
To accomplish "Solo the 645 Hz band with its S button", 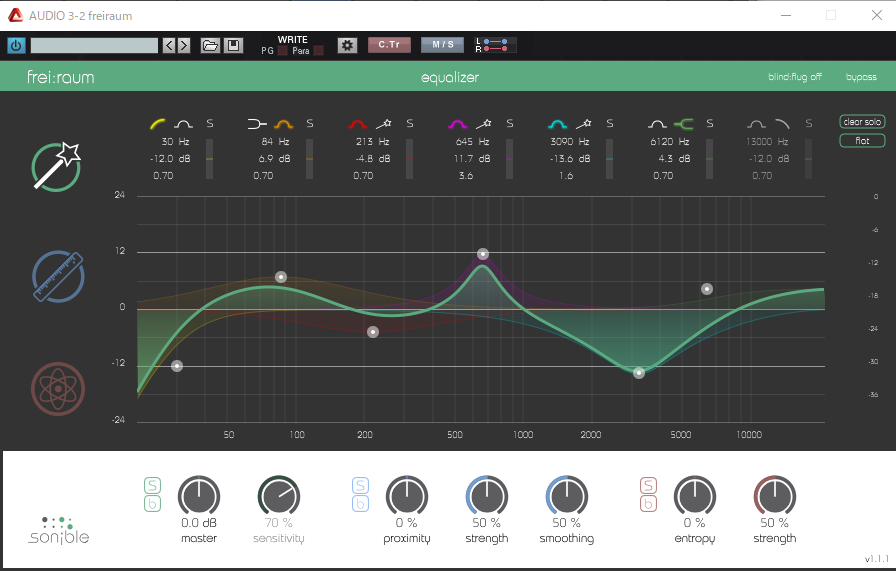I will pos(509,124).
